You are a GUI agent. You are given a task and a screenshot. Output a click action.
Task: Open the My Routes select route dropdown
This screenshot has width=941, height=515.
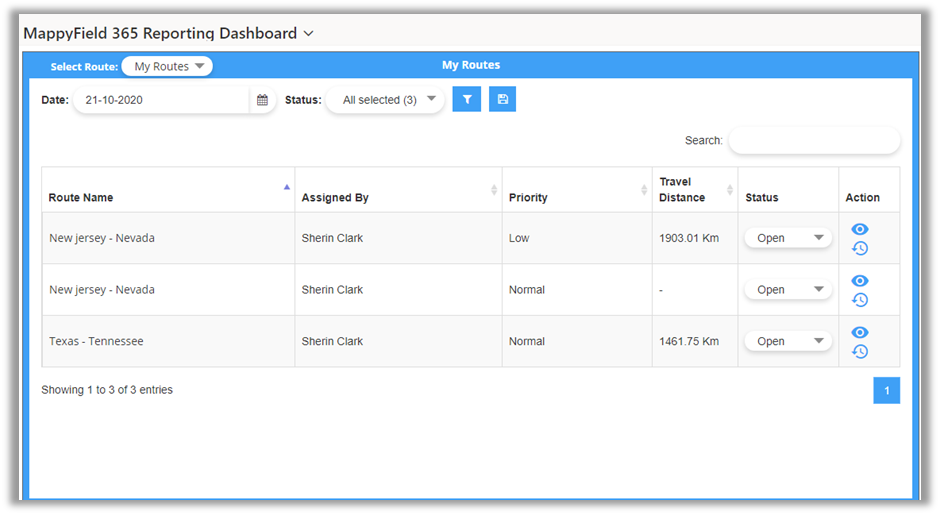(167, 67)
